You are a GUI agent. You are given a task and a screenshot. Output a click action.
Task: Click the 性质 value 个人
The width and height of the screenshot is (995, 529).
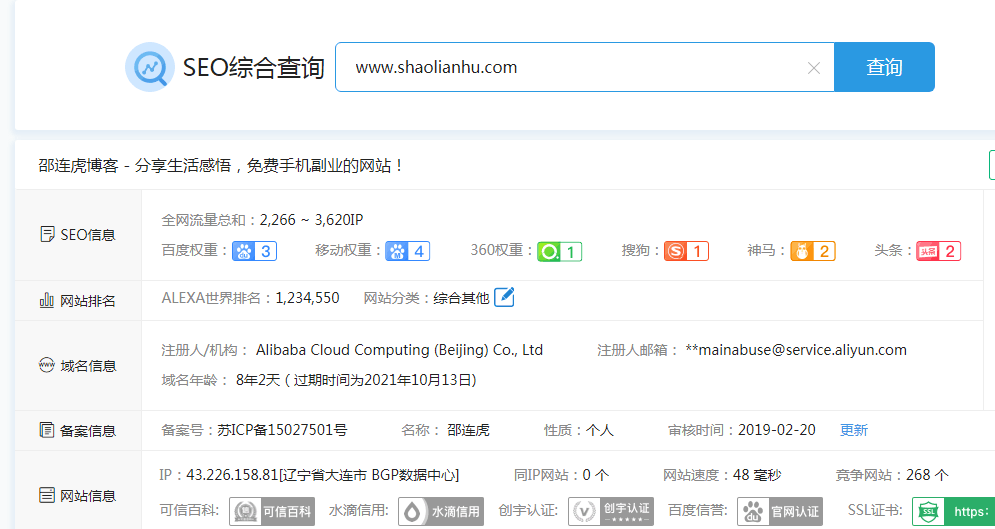[600, 430]
